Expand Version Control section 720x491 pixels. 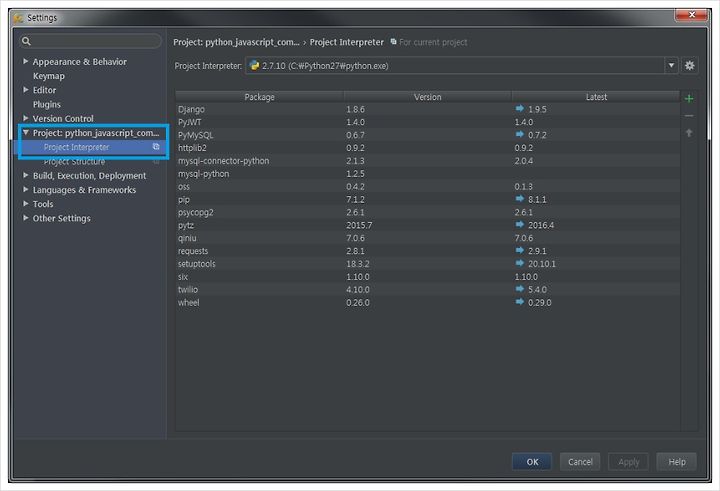tap(26, 118)
